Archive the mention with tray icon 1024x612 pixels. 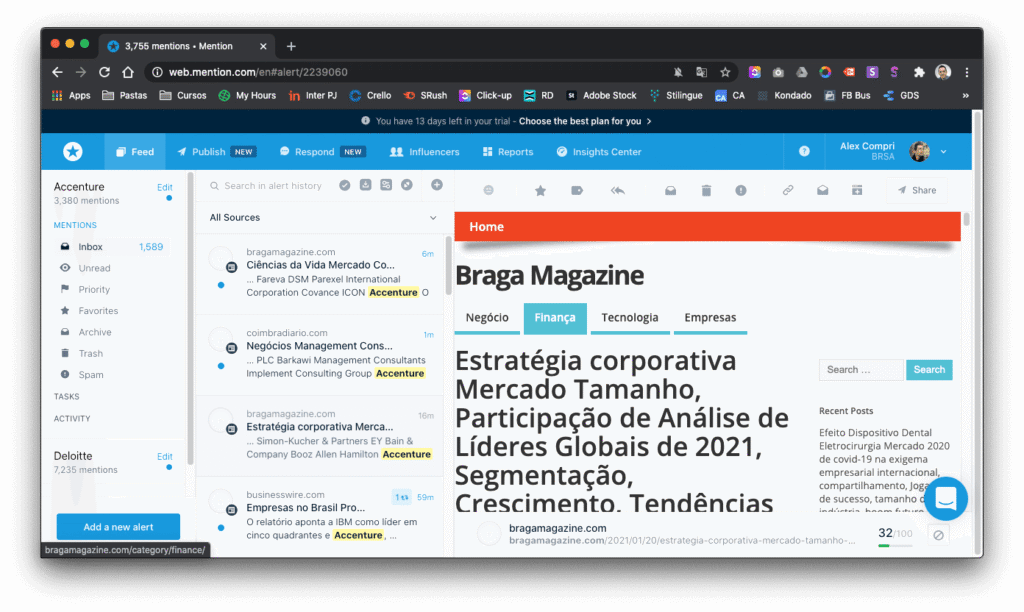(x=671, y=190)
